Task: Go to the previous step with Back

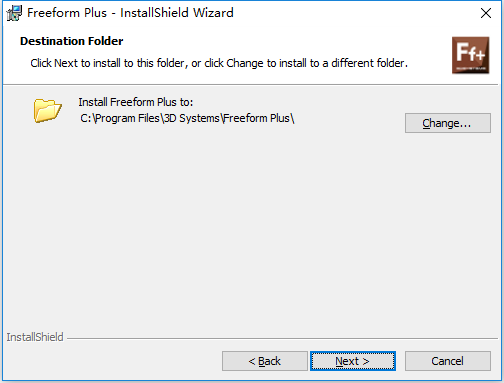Action: coord(265,361)
